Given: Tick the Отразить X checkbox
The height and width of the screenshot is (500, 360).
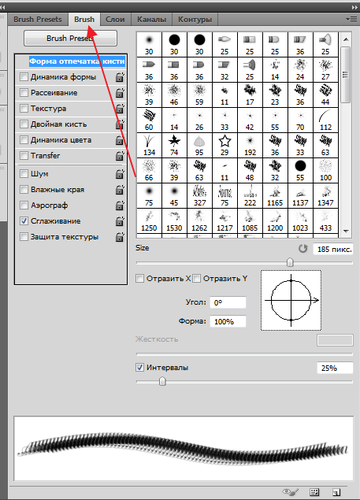Looking at the screenshot, I should click(140, 278).
